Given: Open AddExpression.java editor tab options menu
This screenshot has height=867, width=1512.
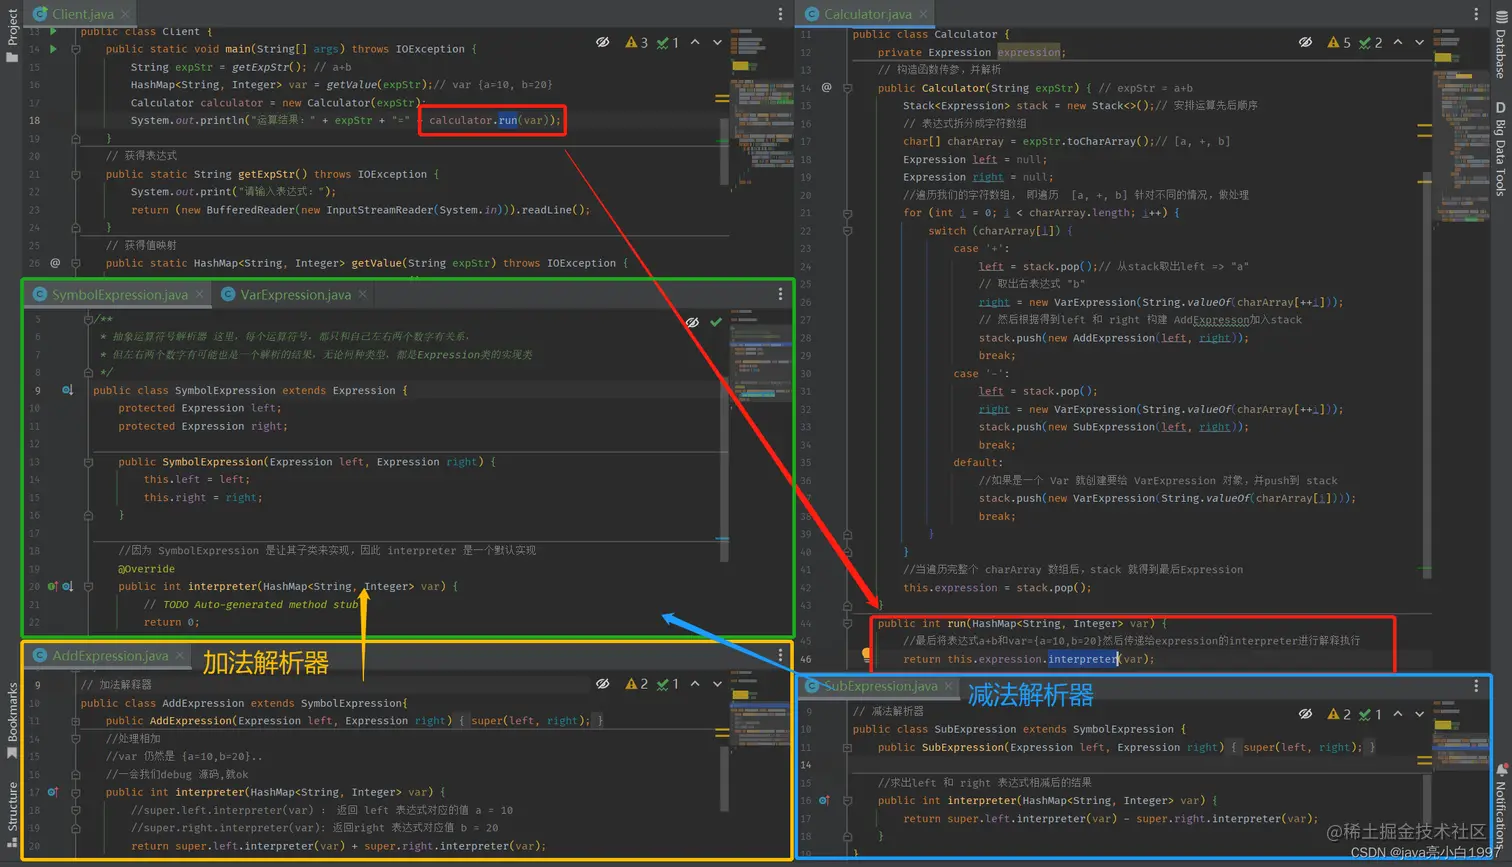Looking at the screenshot, I should [x=780, y=656].
